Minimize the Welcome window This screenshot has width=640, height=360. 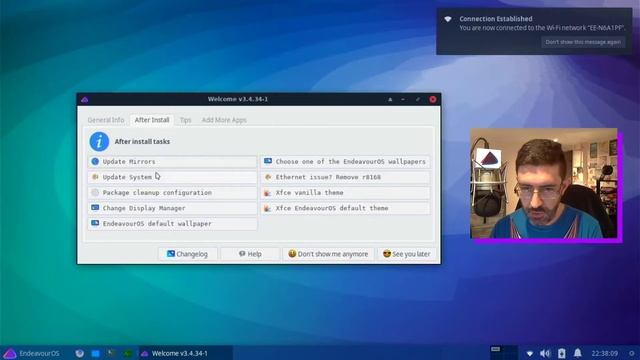click(403, 100)
